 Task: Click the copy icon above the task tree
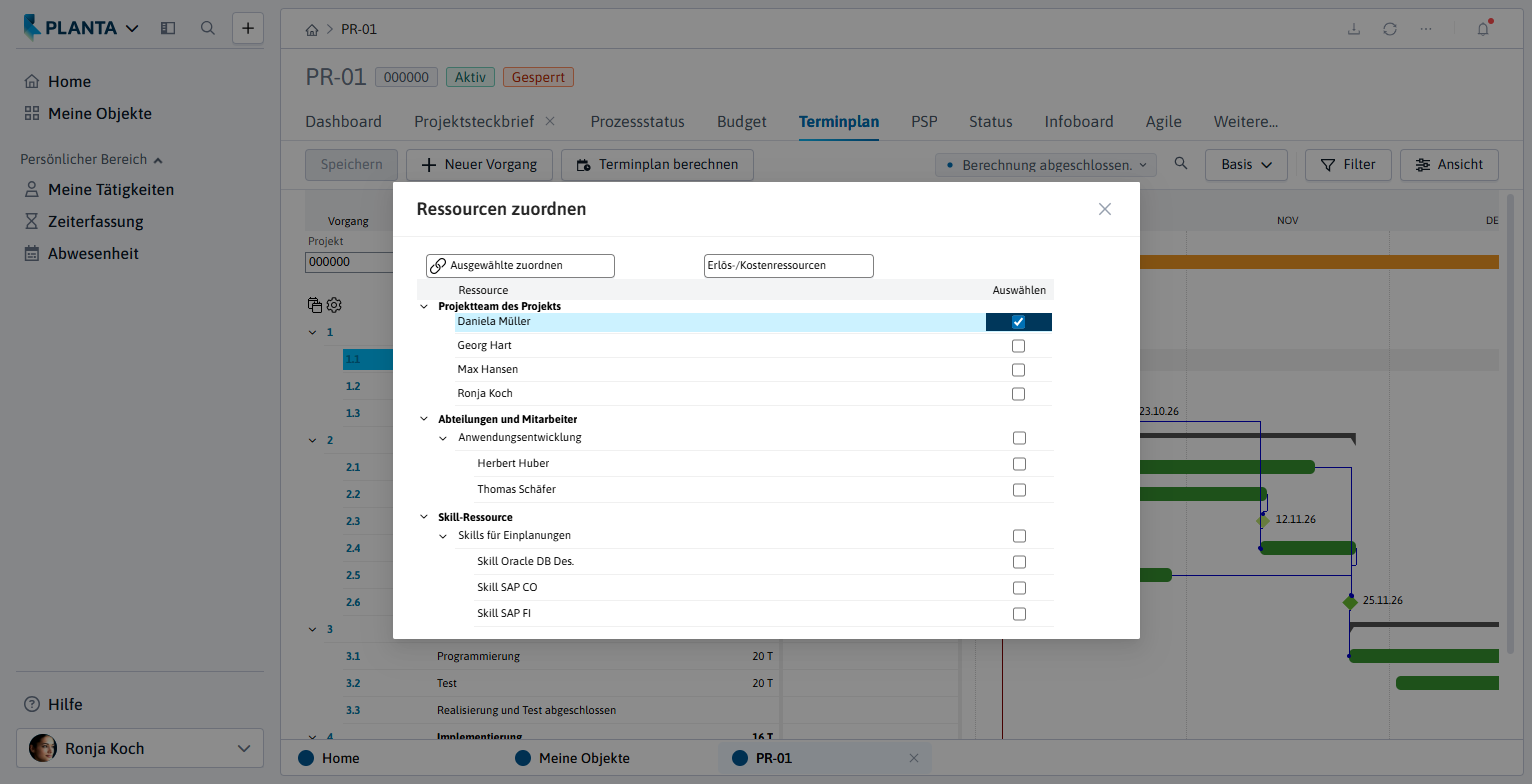tap(315, 305)
